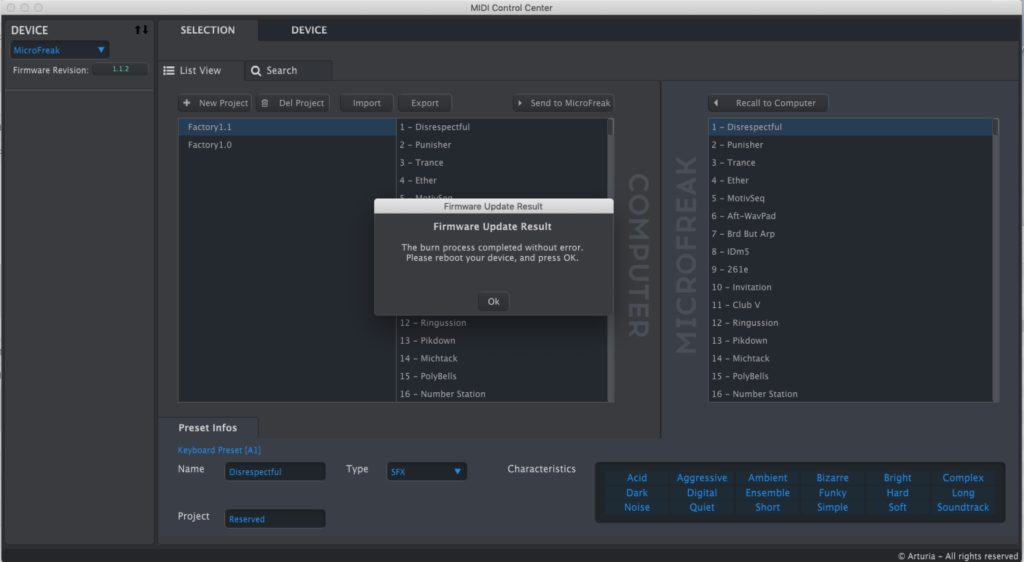Viewport: 1024px width, 562px height.
Task: Select the Factory1.0 project
Action: tap(287, 145)
